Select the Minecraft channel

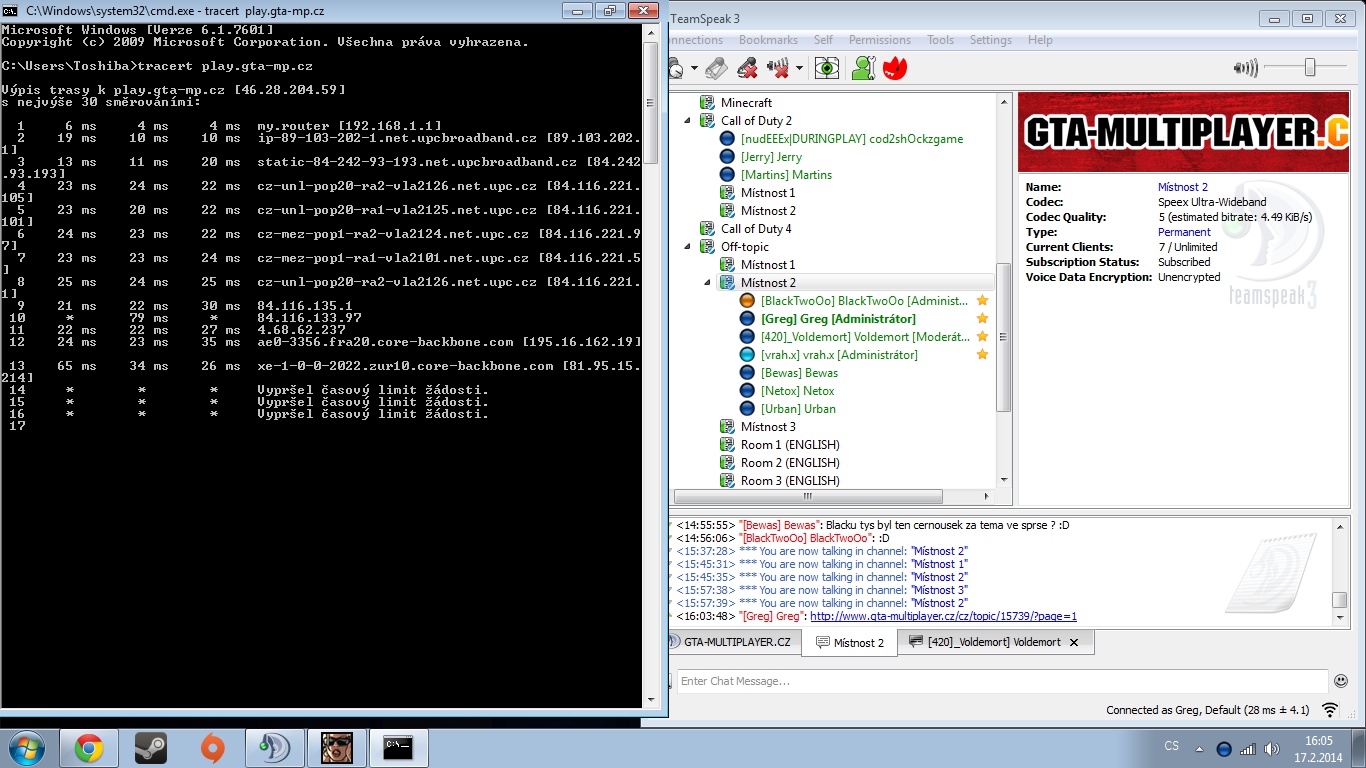[x=746, y=103]
